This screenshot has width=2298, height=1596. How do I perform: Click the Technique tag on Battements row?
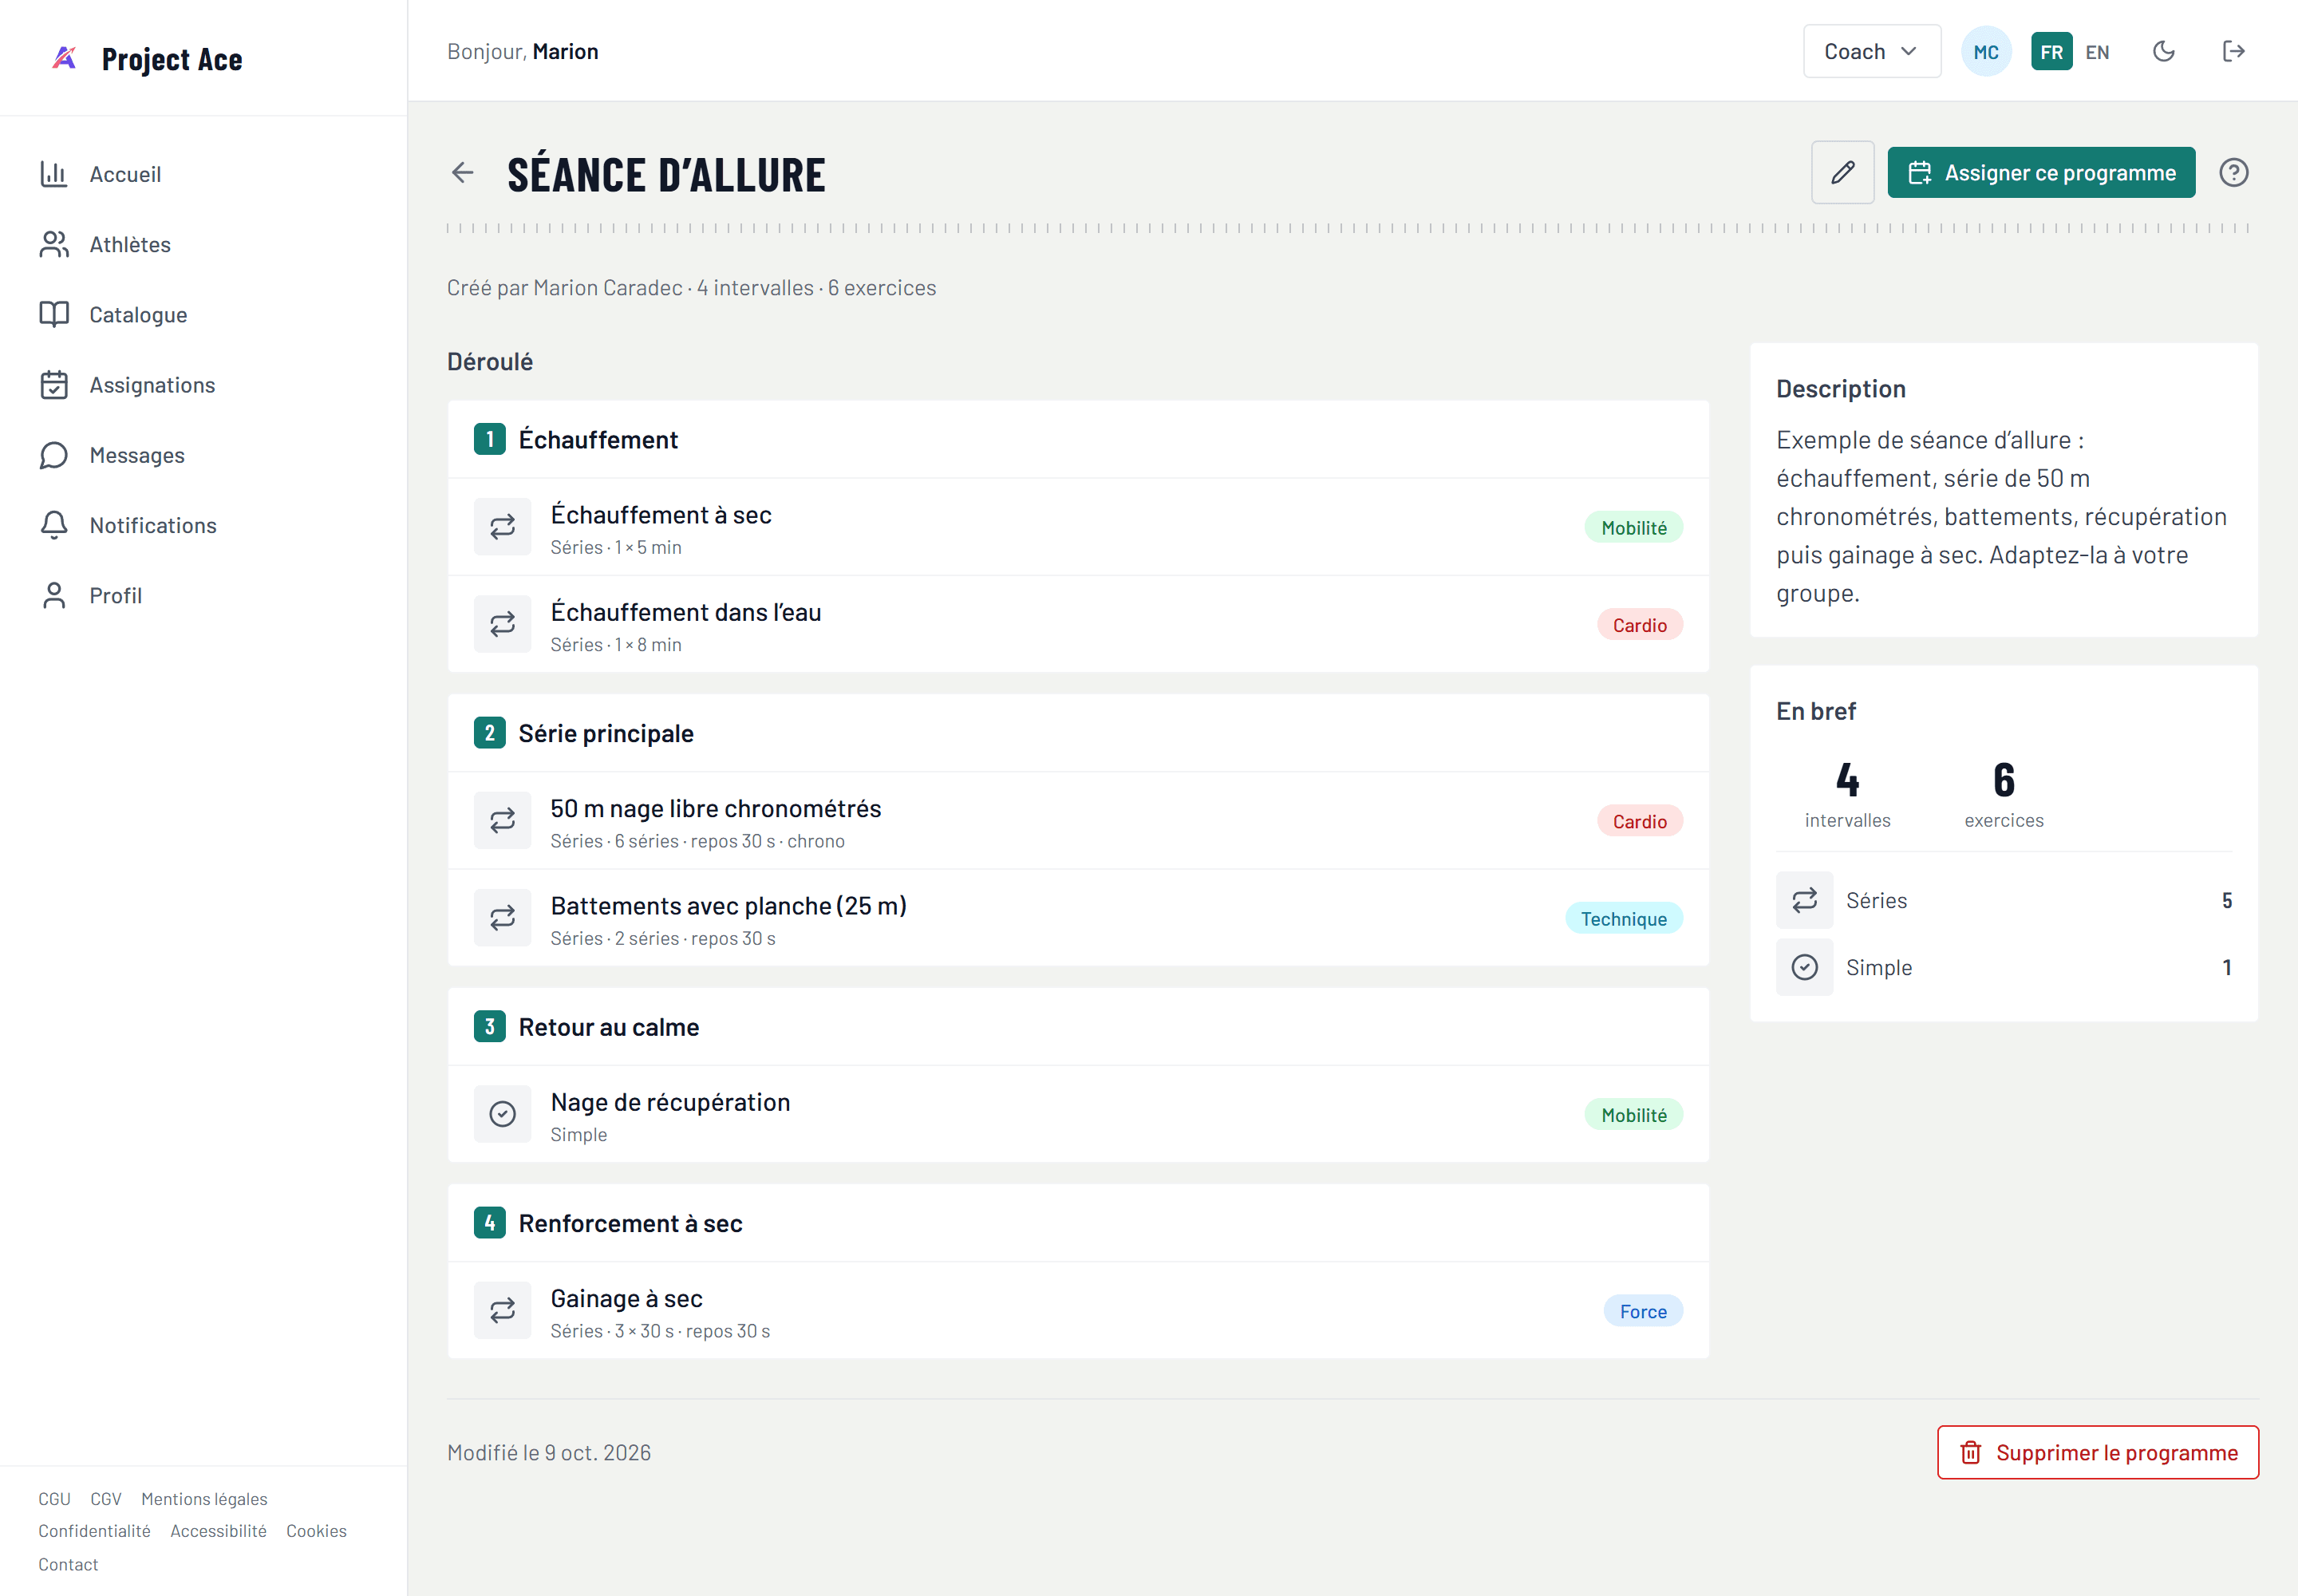pyautogui.click(x=1623, y=918)
